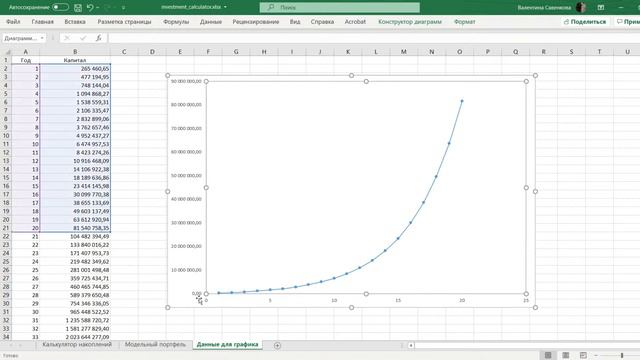
Task: Switch to Разметка страницы ribbon tab
Action: [x=124, y=22]
